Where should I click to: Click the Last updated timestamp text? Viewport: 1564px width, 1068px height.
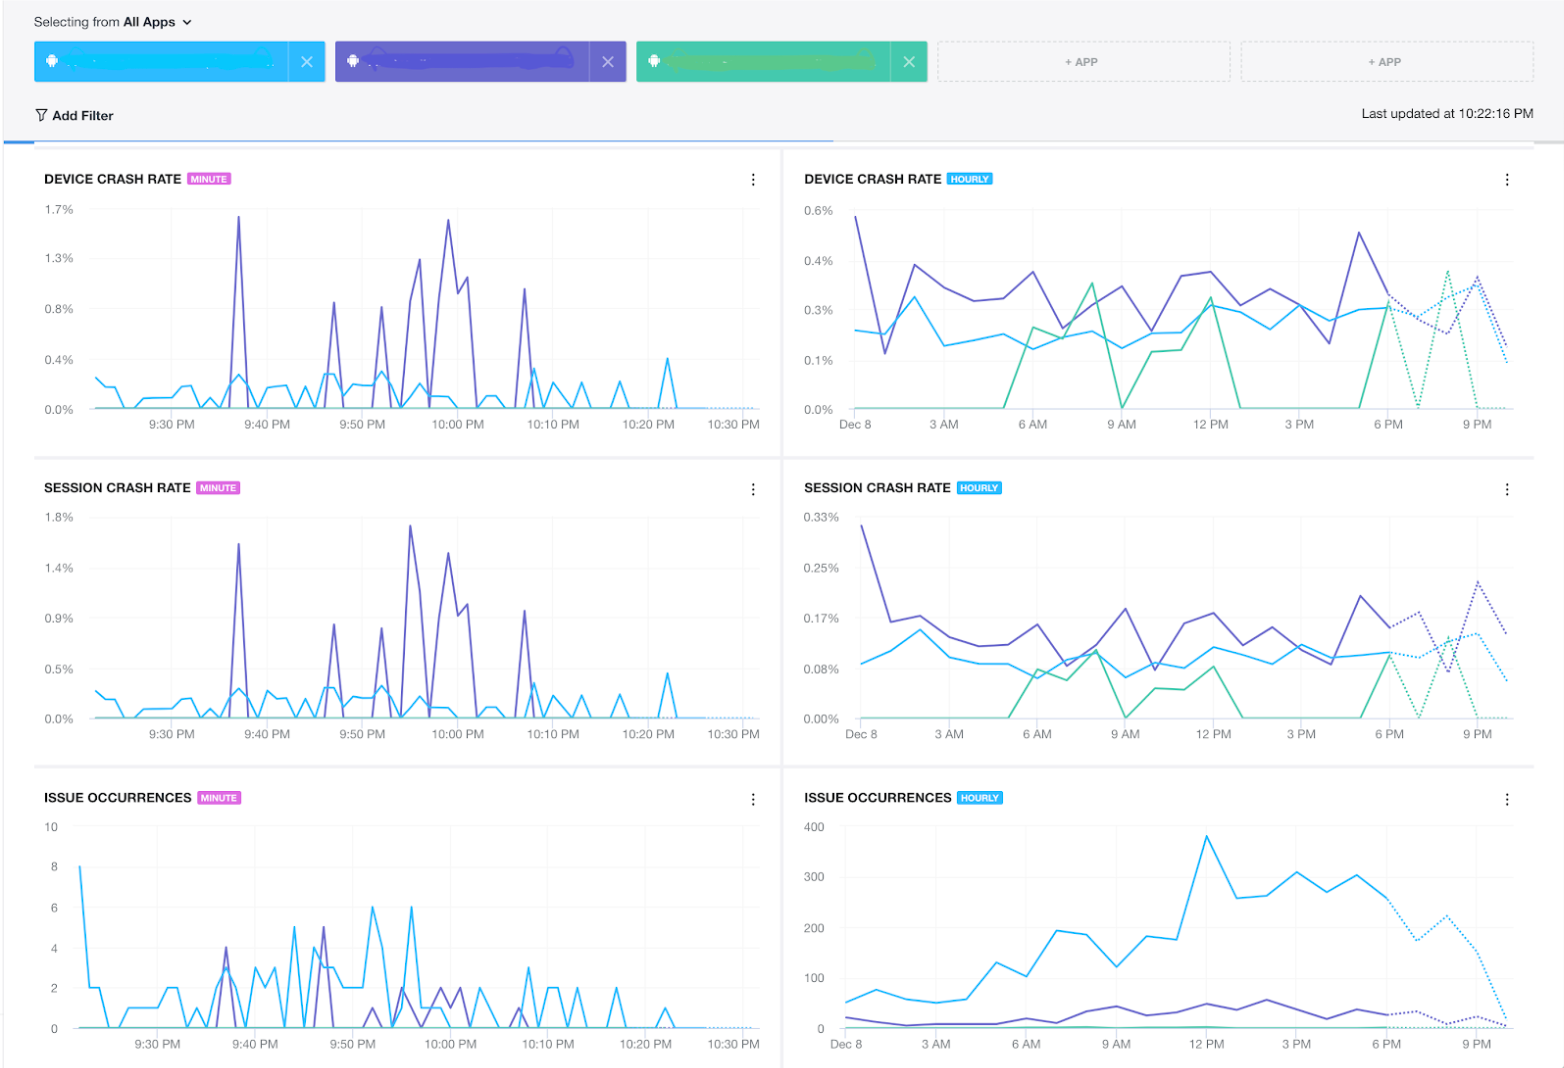coord(1446,114)
